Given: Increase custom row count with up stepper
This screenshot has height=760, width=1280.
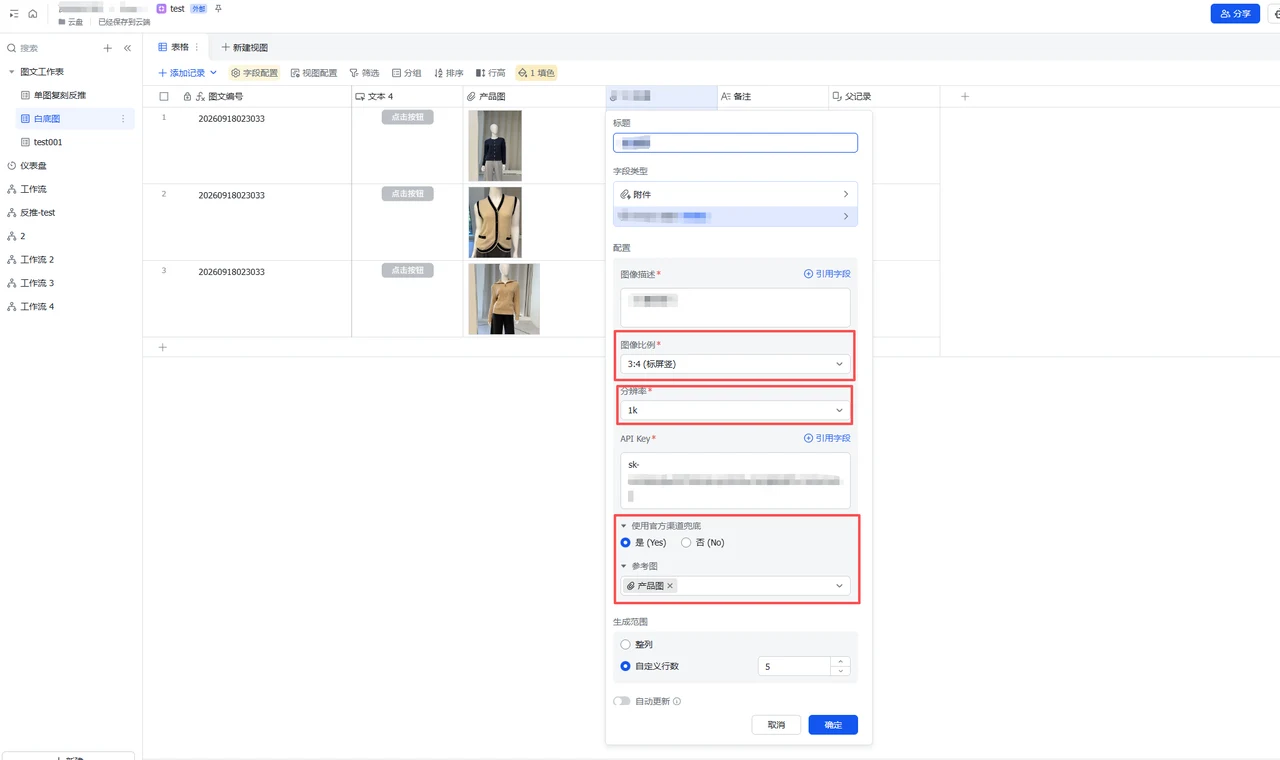Looking at the screenshot, I should [x=840, y=661].
